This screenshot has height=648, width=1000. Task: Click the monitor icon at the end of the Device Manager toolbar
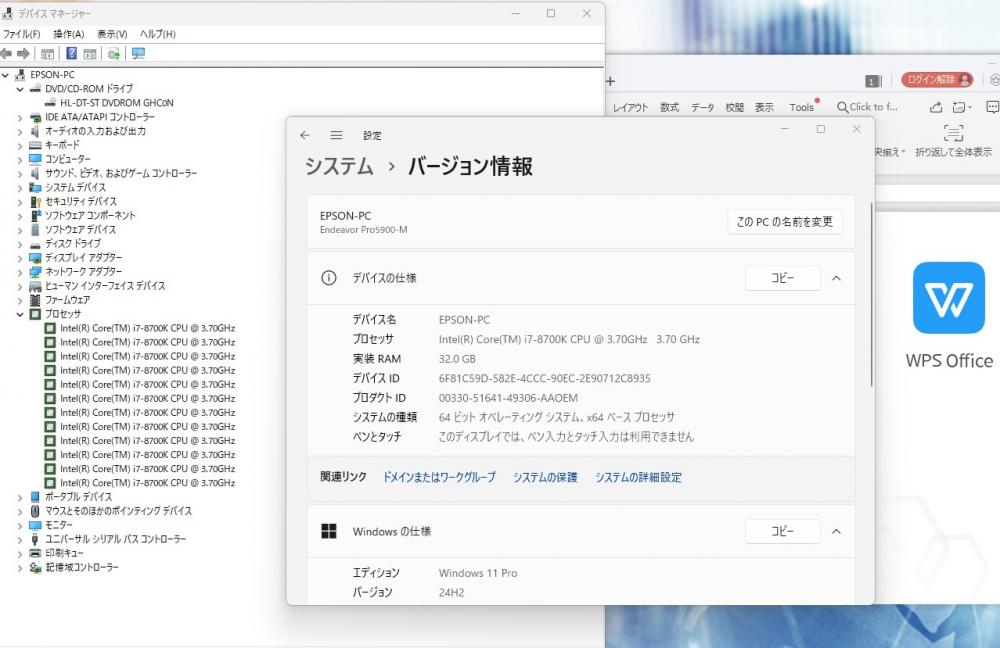[138, 54]
